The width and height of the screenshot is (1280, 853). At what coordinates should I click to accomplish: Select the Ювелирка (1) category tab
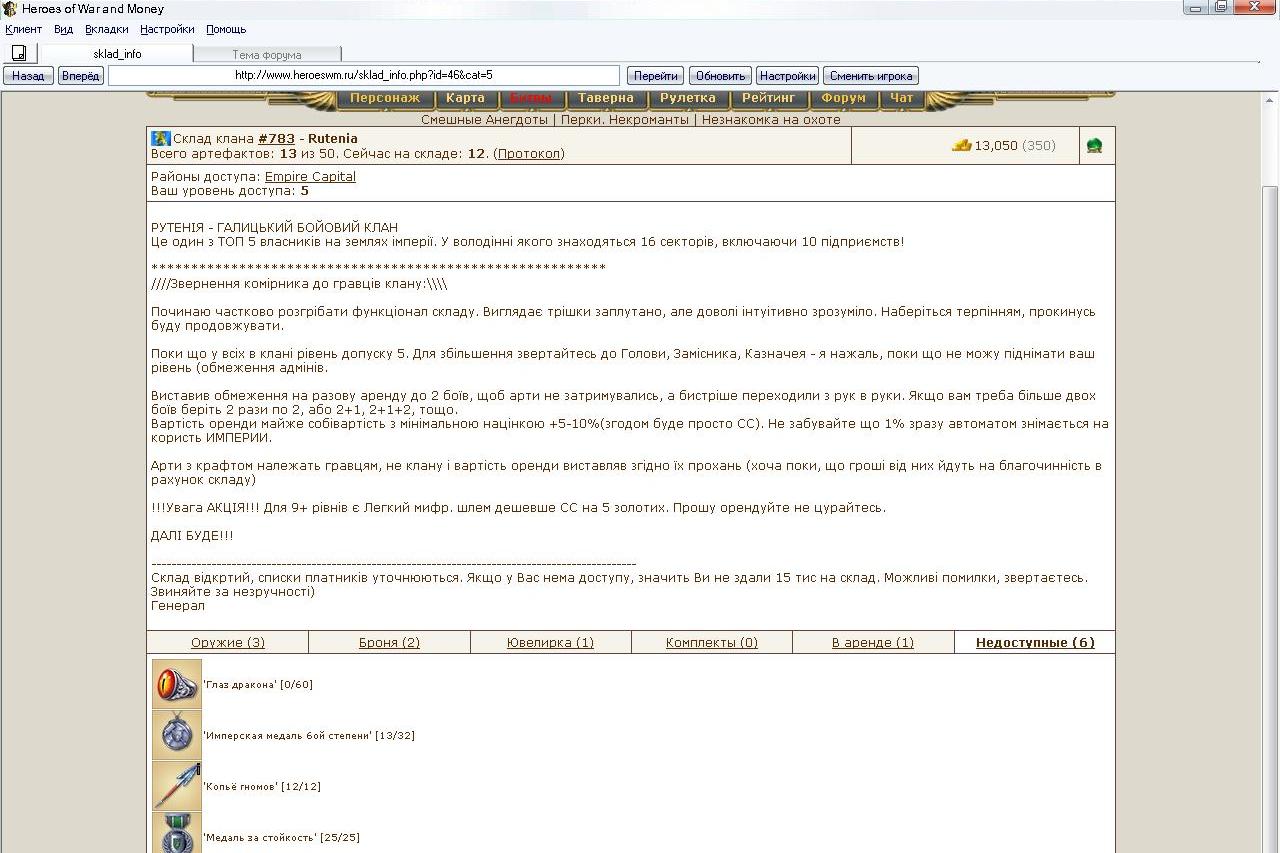click(x=550, y=643)
